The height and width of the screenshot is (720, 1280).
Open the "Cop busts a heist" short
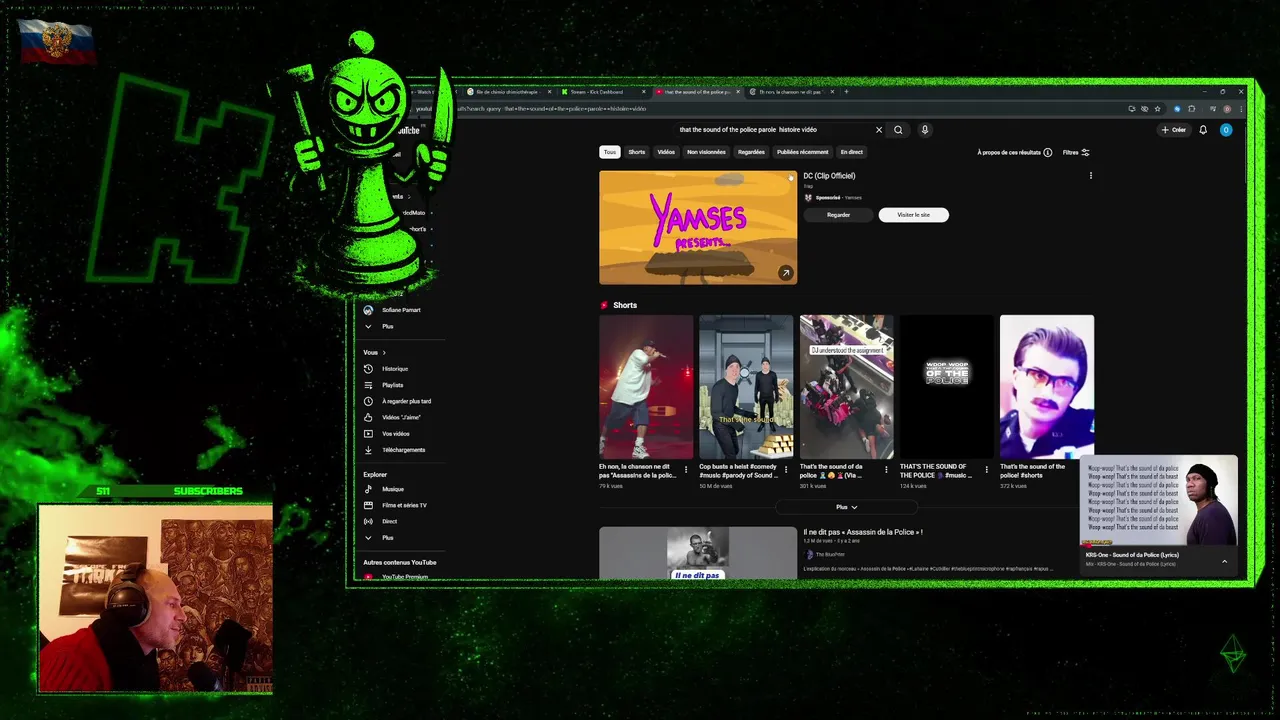coord(746,387)
